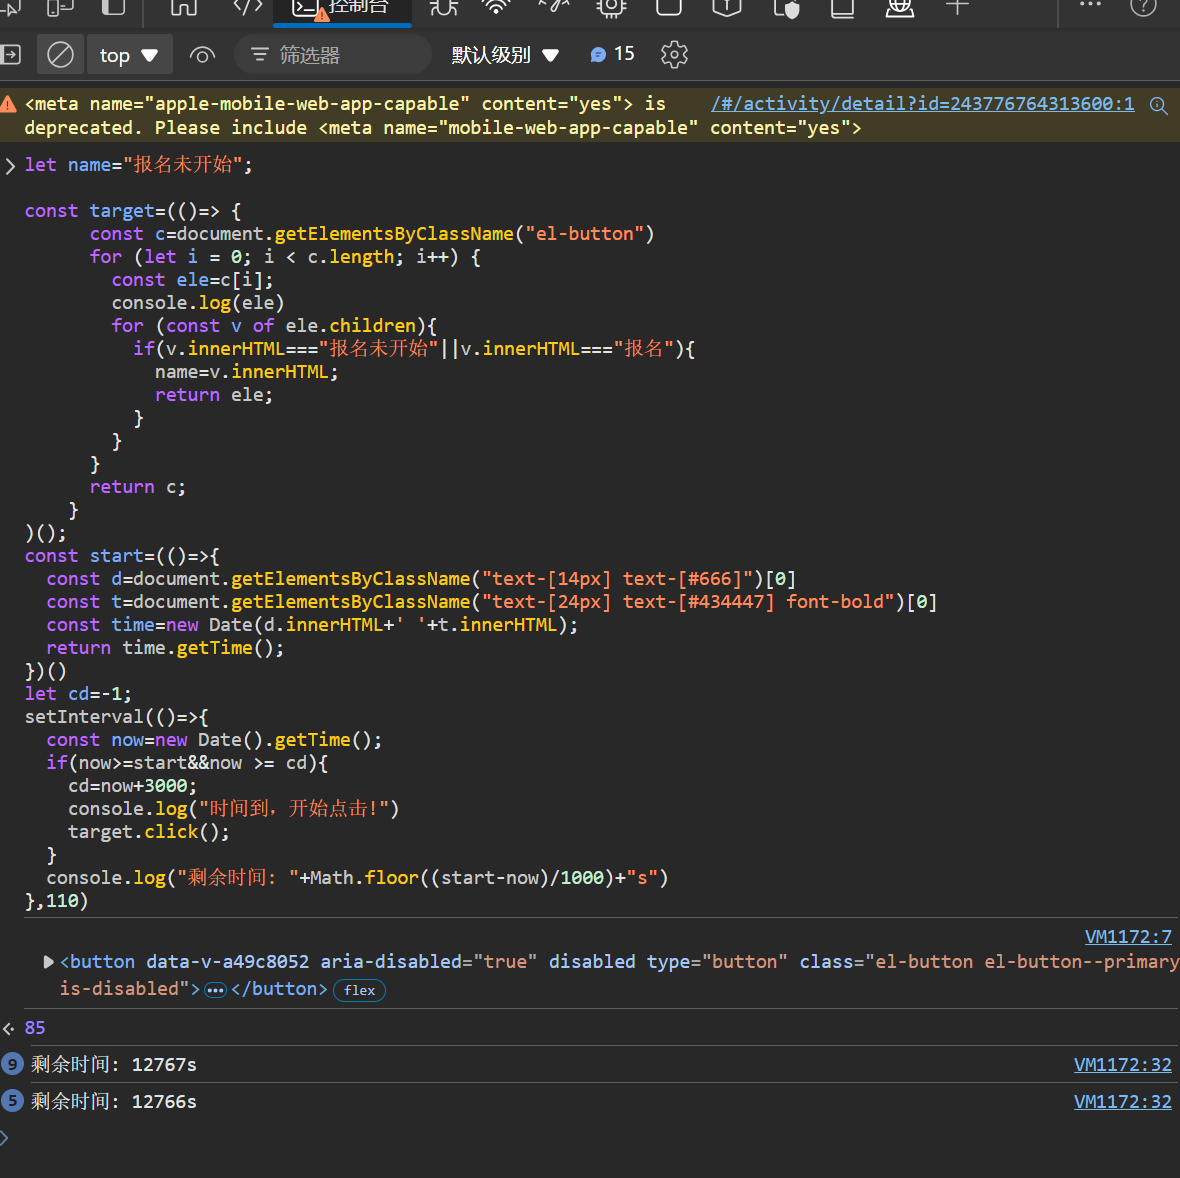Toggle device emulation mode icon
Image resolution: width=1180 pixels, height=1178 pixels.
[x=60, y=8]
